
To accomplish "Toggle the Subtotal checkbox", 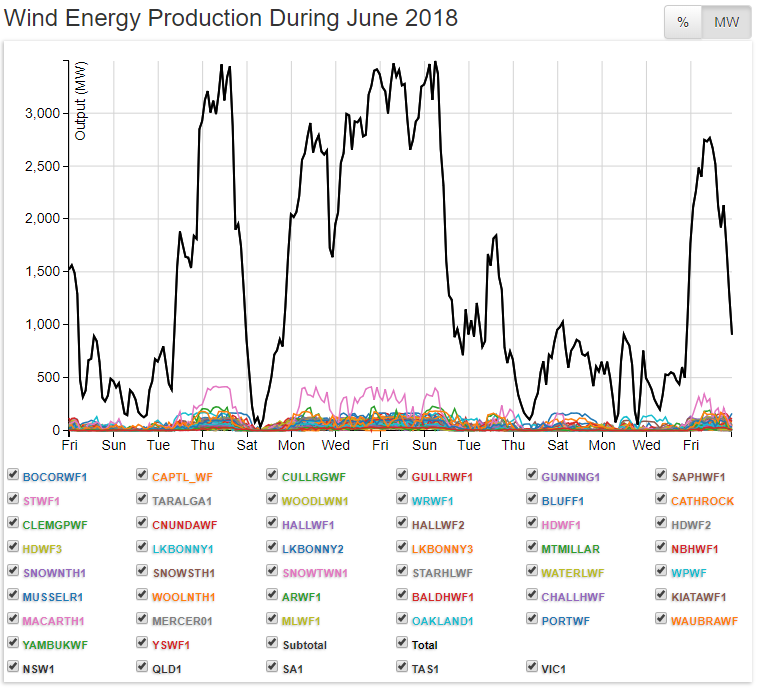I will [273, 644].
